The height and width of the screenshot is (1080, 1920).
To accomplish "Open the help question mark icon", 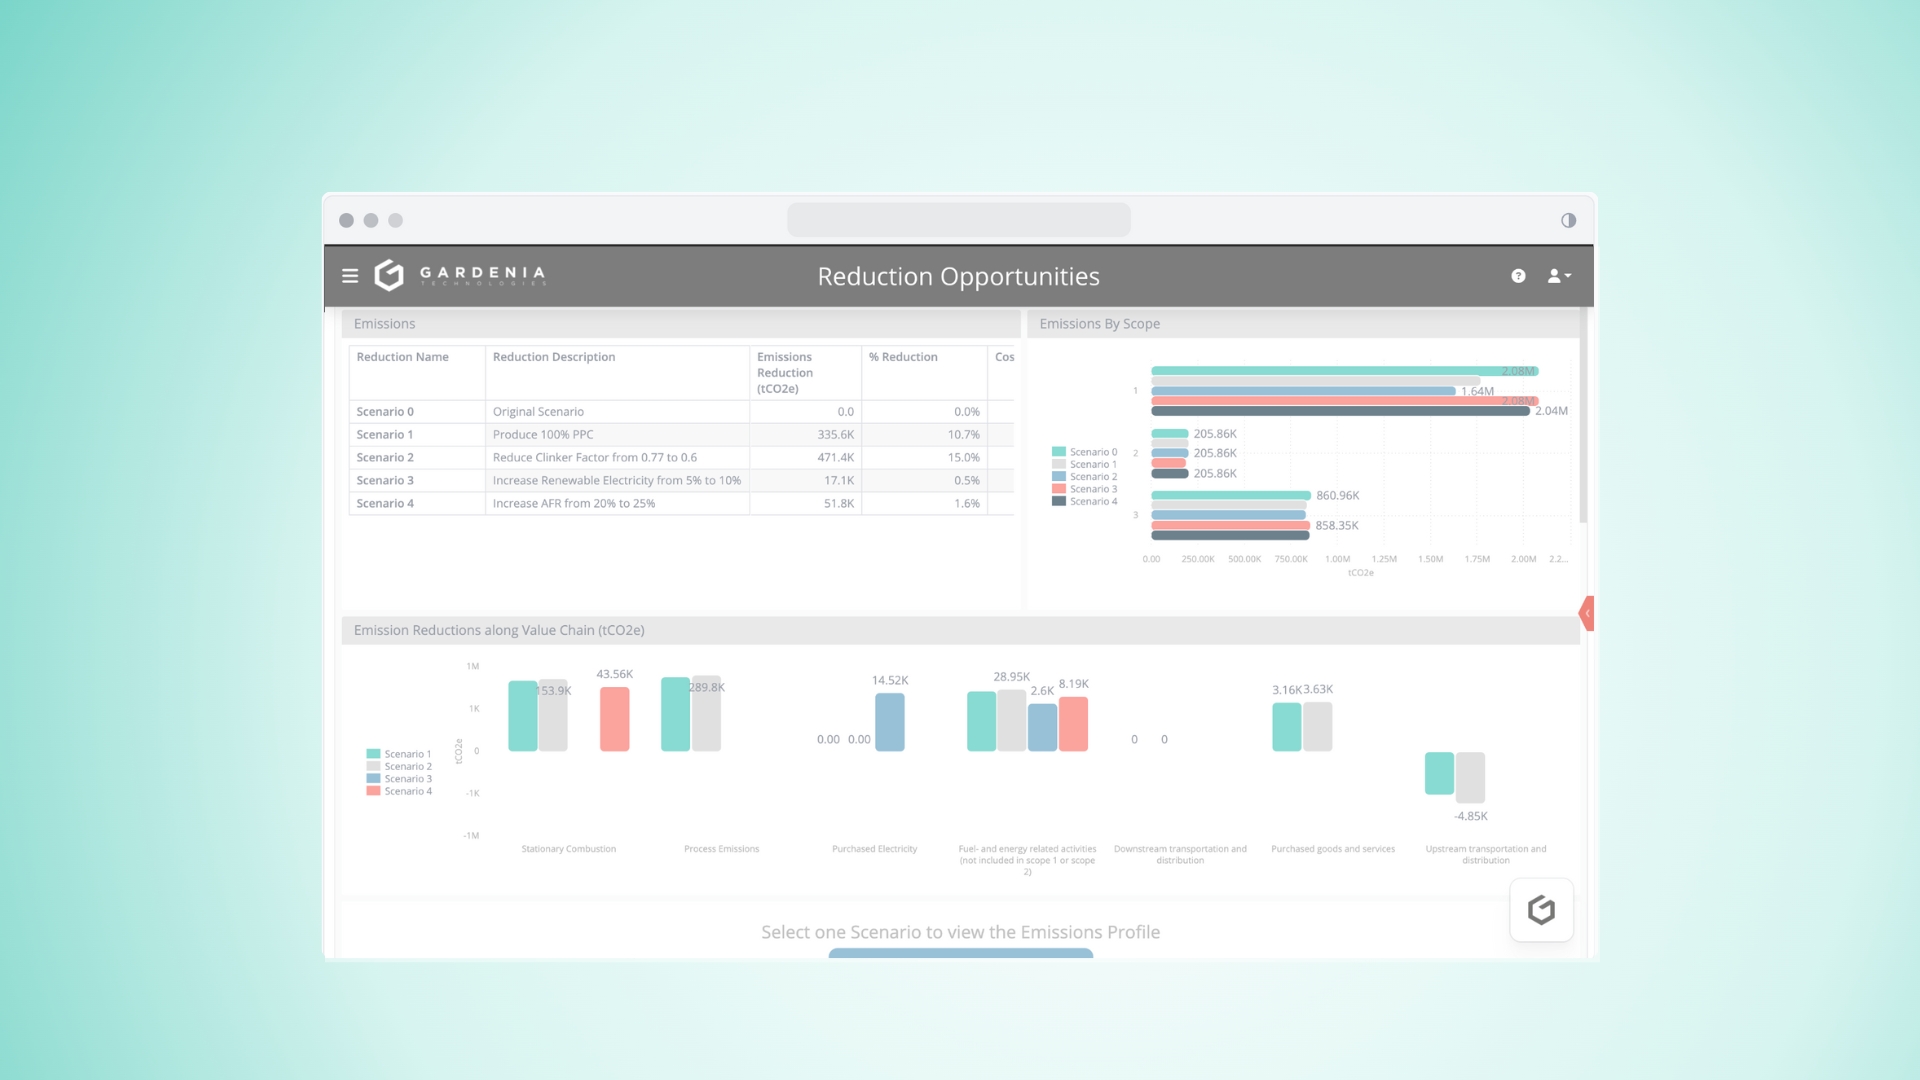I will [1518, 276].
